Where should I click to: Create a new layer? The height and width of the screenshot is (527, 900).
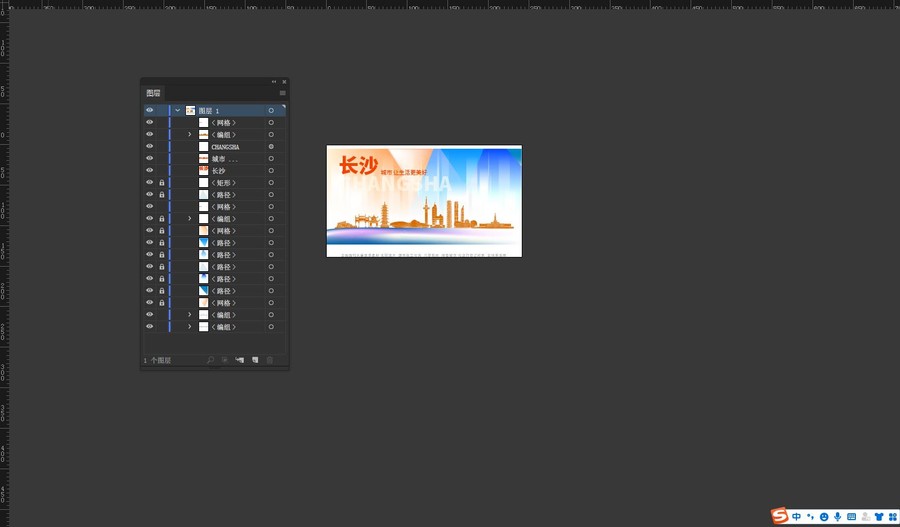255,360
